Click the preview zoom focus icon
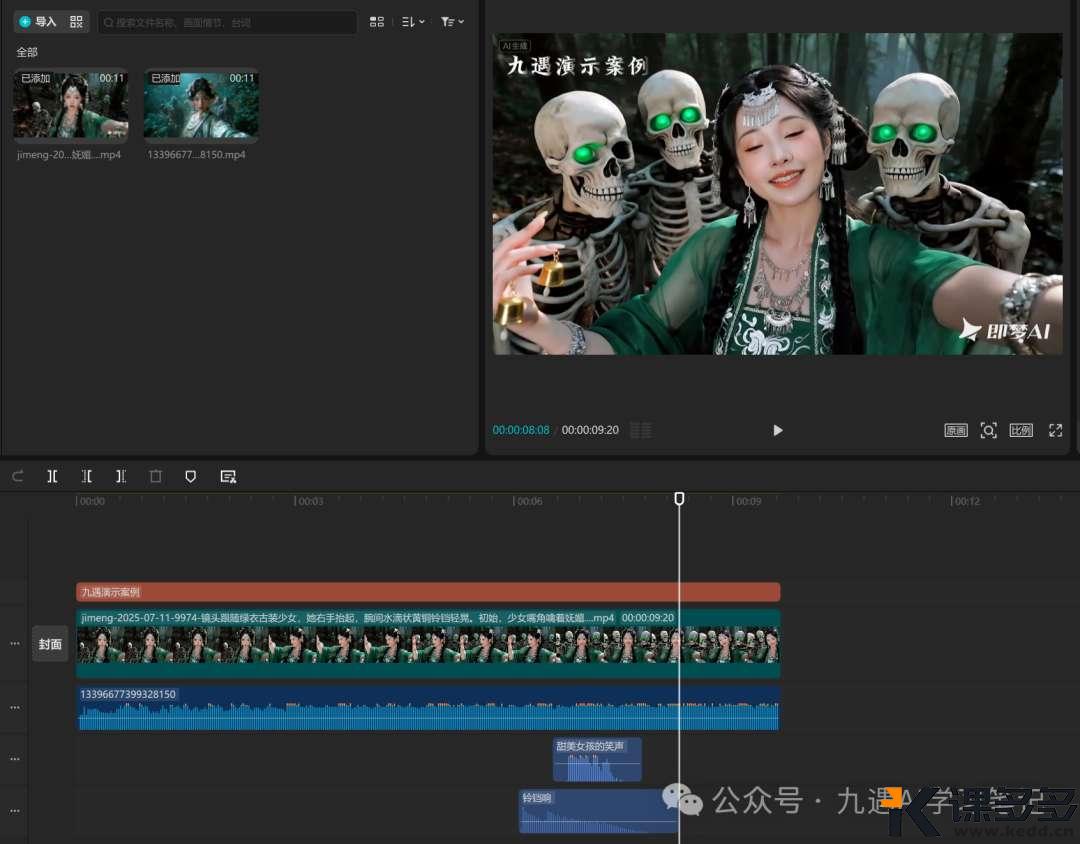Viewport: 1080px width, 844px height. tap(988, 431)
